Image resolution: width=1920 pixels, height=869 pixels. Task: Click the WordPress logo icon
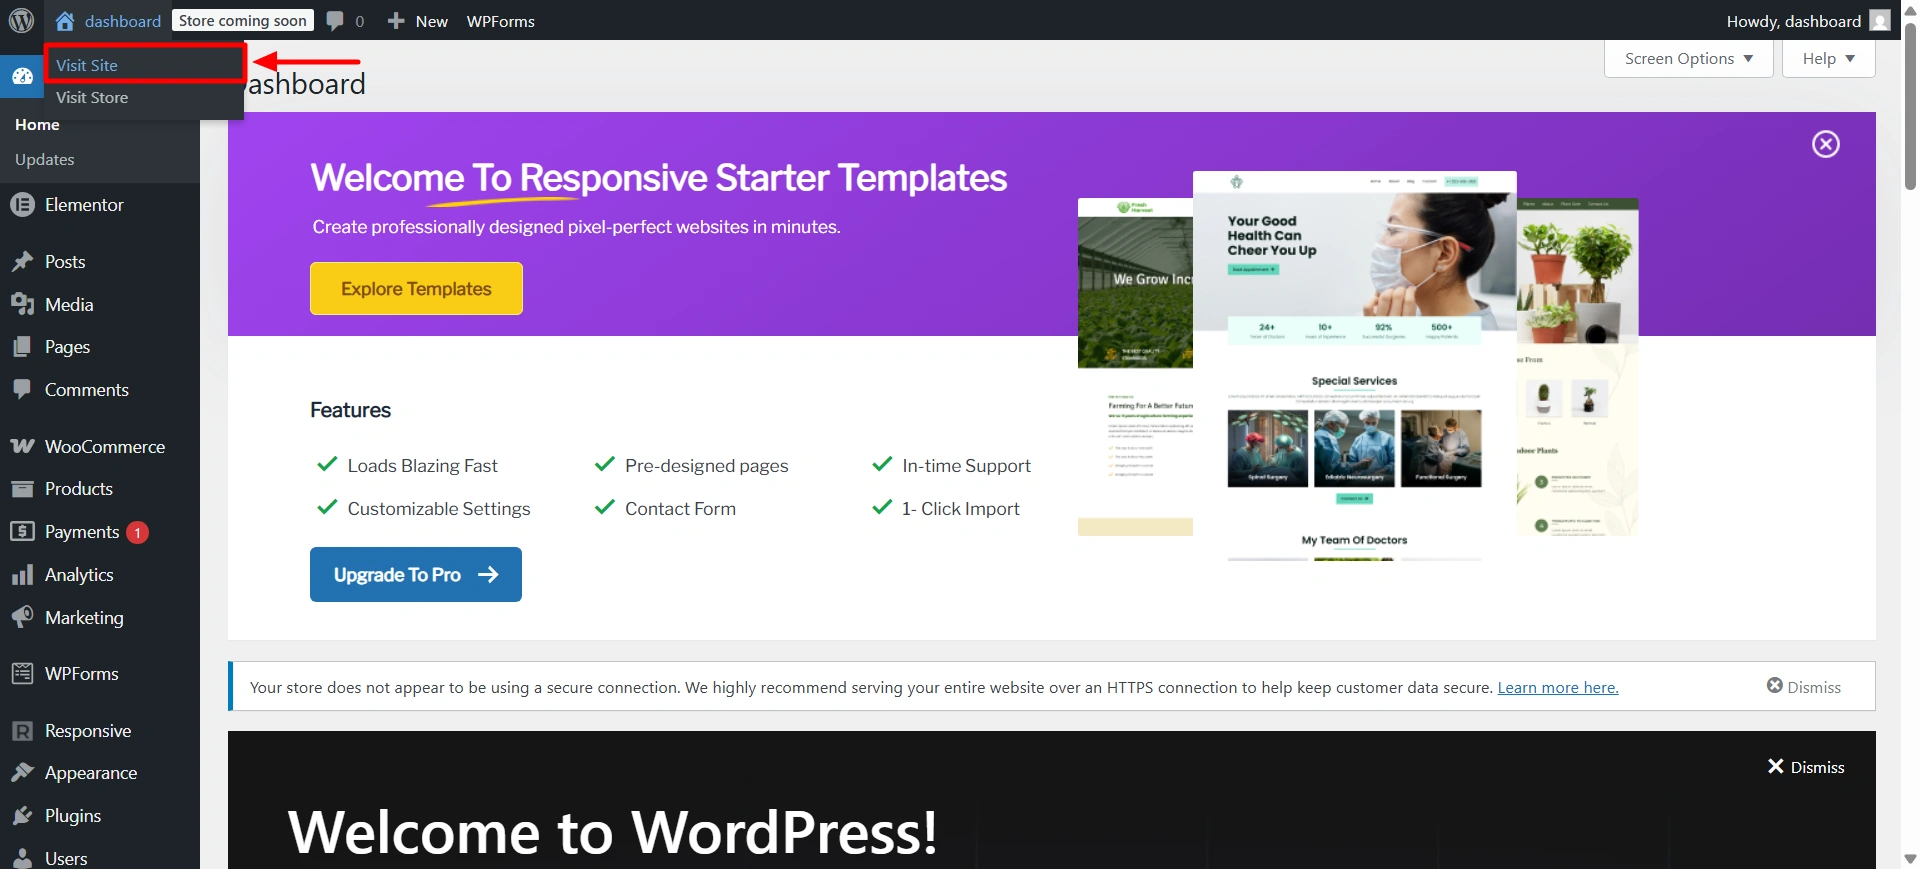tap(21, 20)
